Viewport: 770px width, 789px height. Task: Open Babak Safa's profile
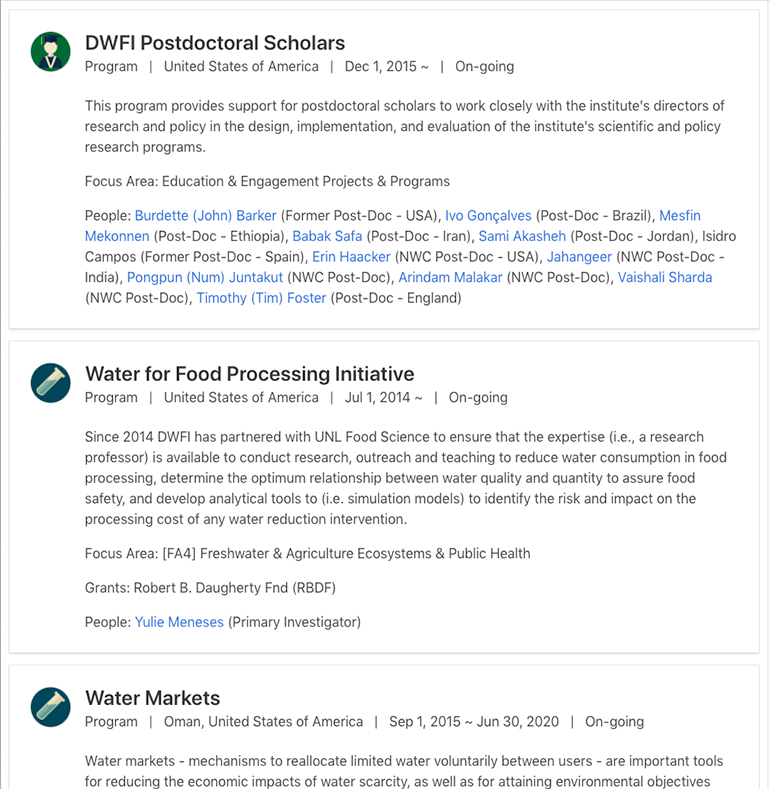point(327,236)
